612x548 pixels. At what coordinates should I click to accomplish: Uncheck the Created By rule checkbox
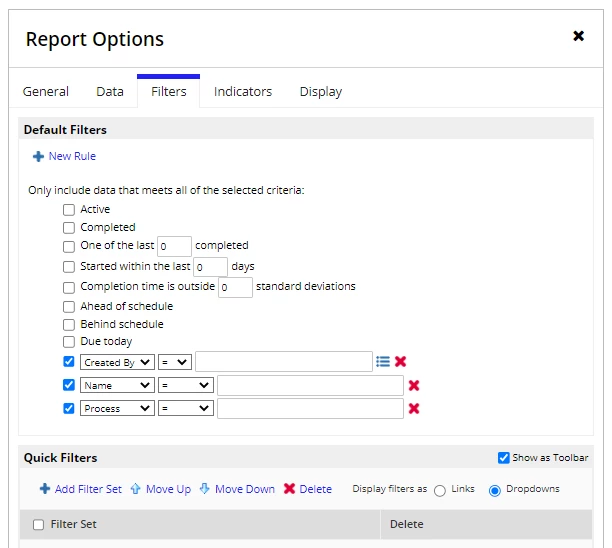pos(69,361)
